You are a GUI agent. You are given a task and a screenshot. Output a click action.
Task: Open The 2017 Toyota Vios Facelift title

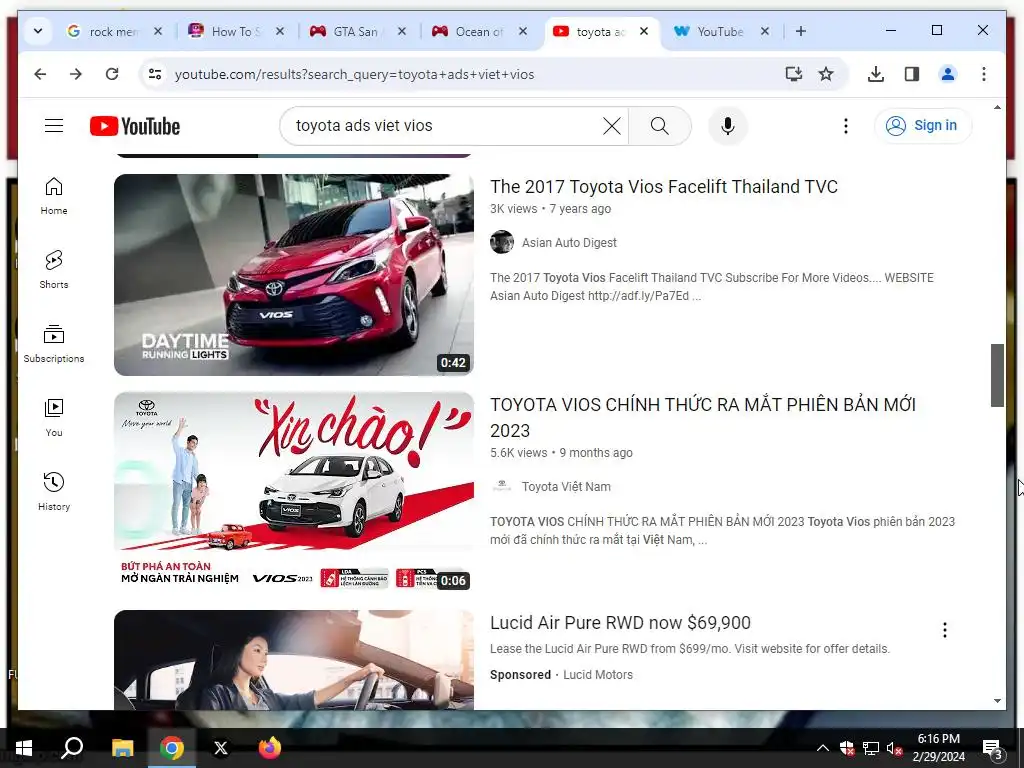[x=664, y=187]
